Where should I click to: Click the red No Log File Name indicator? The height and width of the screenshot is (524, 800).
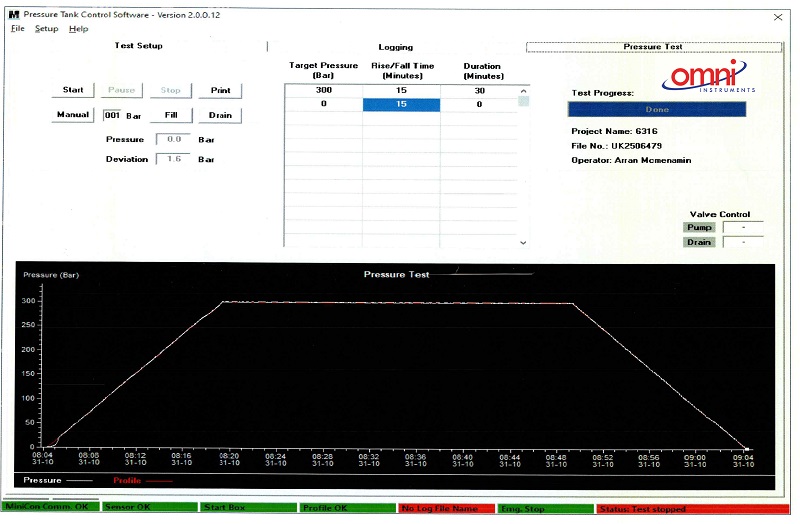445,508
